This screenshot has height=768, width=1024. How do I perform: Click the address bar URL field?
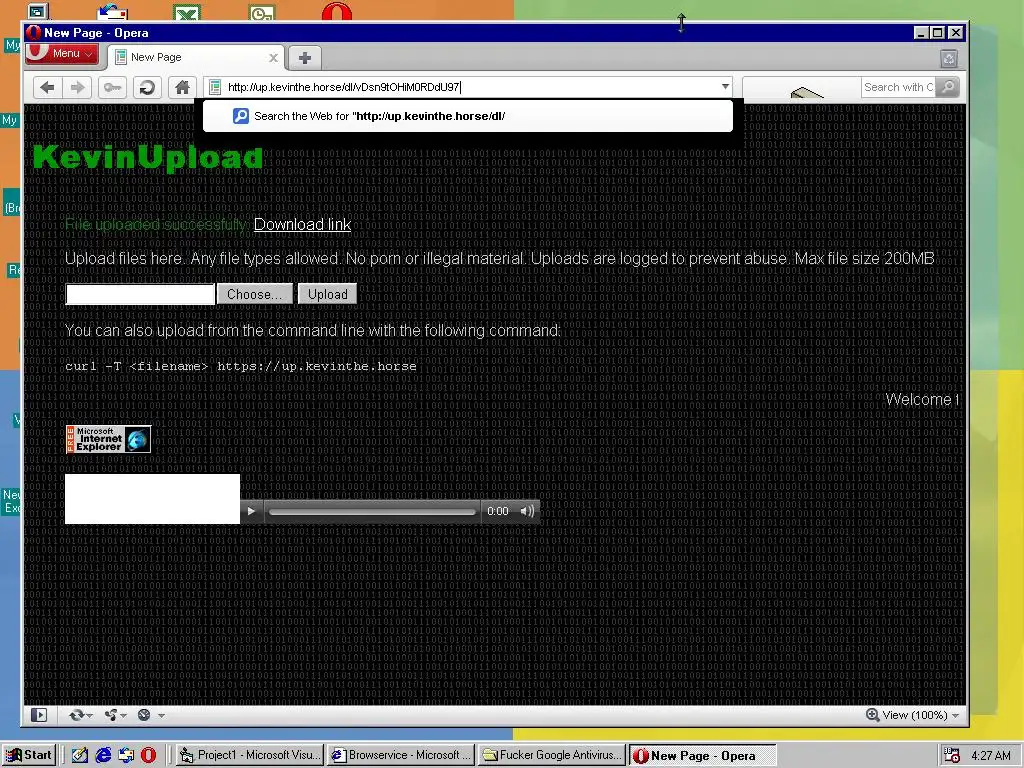(x=470, y=87)
